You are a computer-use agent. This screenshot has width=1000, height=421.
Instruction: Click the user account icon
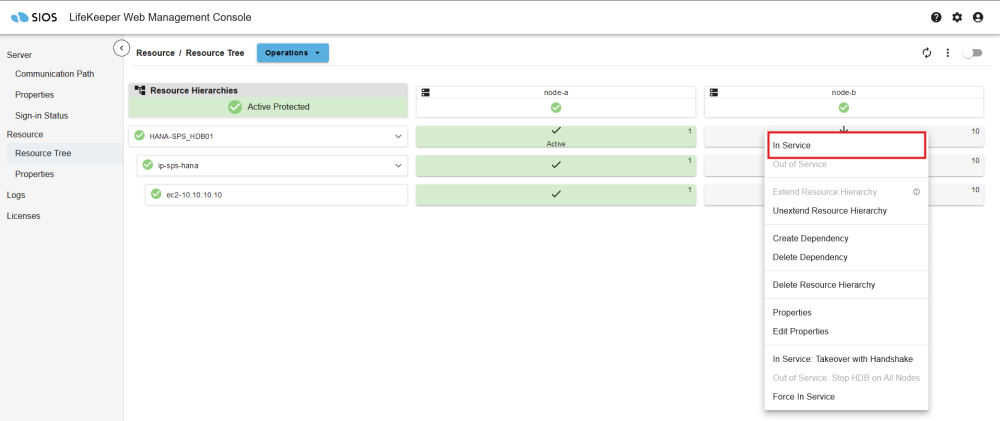(978, 17)
